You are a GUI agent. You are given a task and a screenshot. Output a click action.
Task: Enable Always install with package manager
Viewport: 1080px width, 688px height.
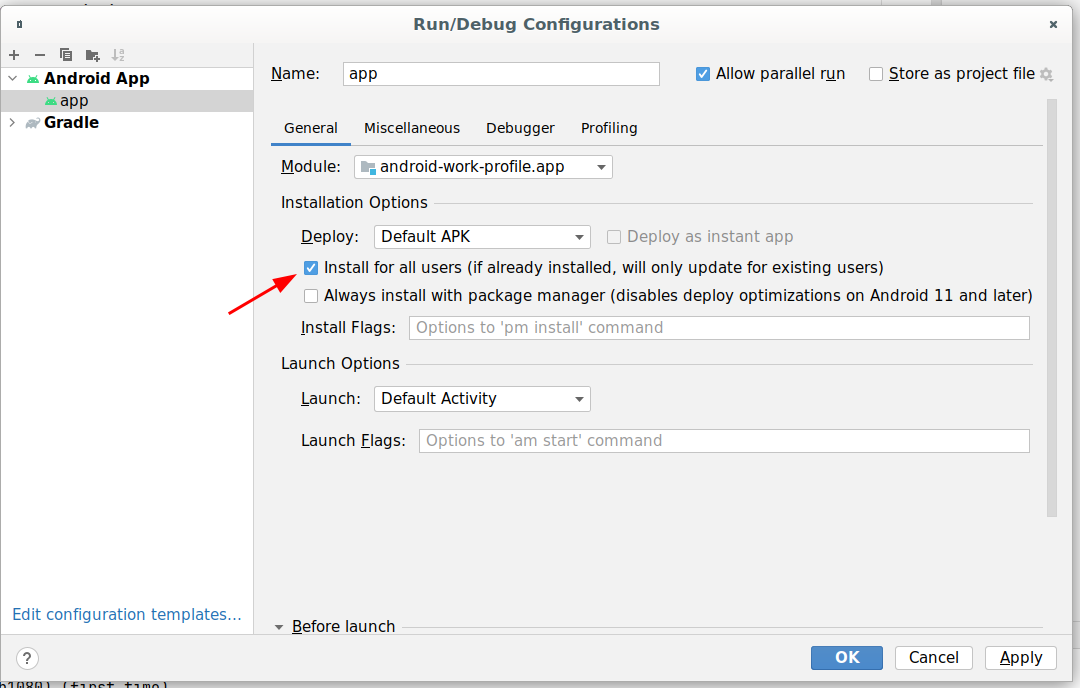point(311,296)
